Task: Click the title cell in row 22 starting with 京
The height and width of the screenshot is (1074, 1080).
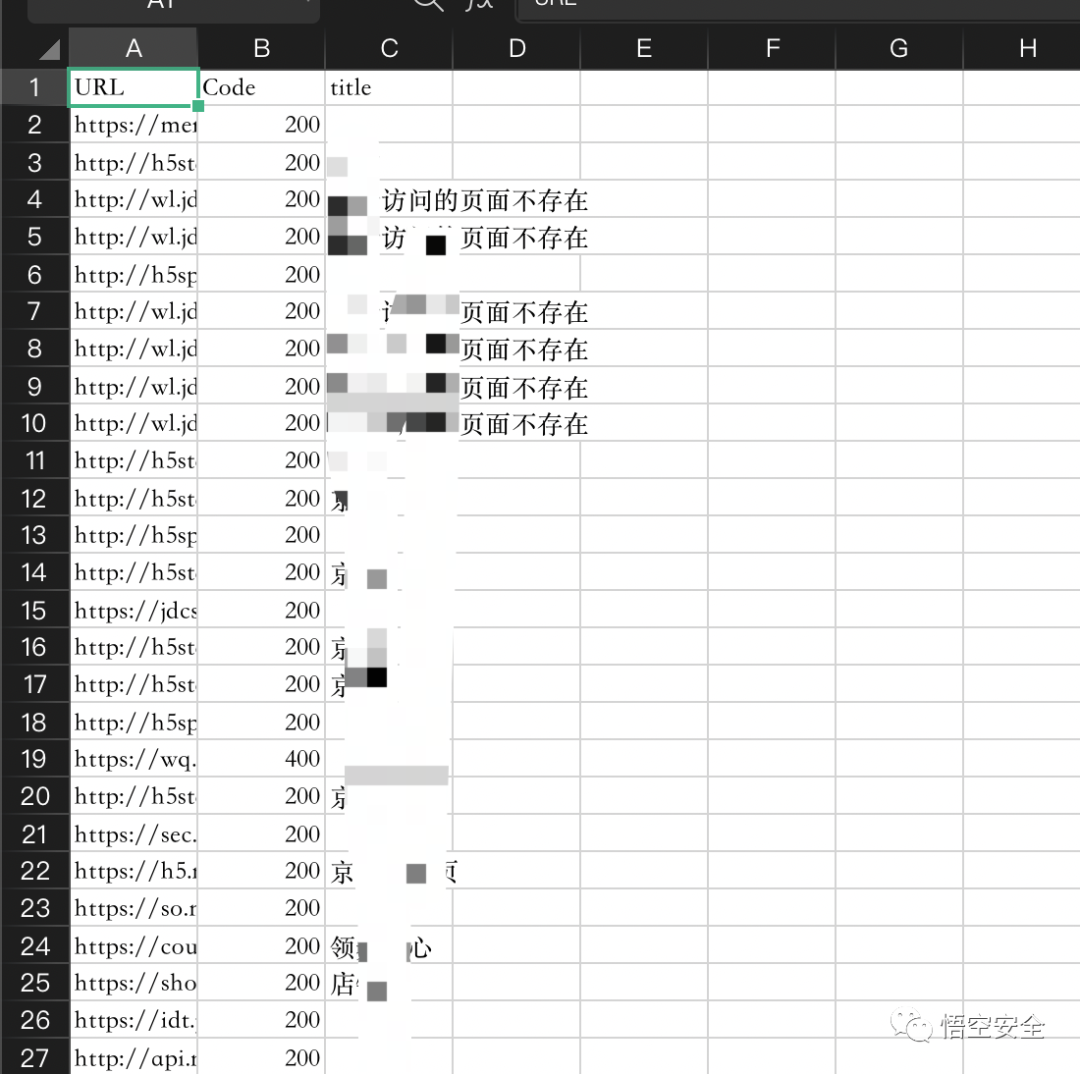Action: [389, 871]
